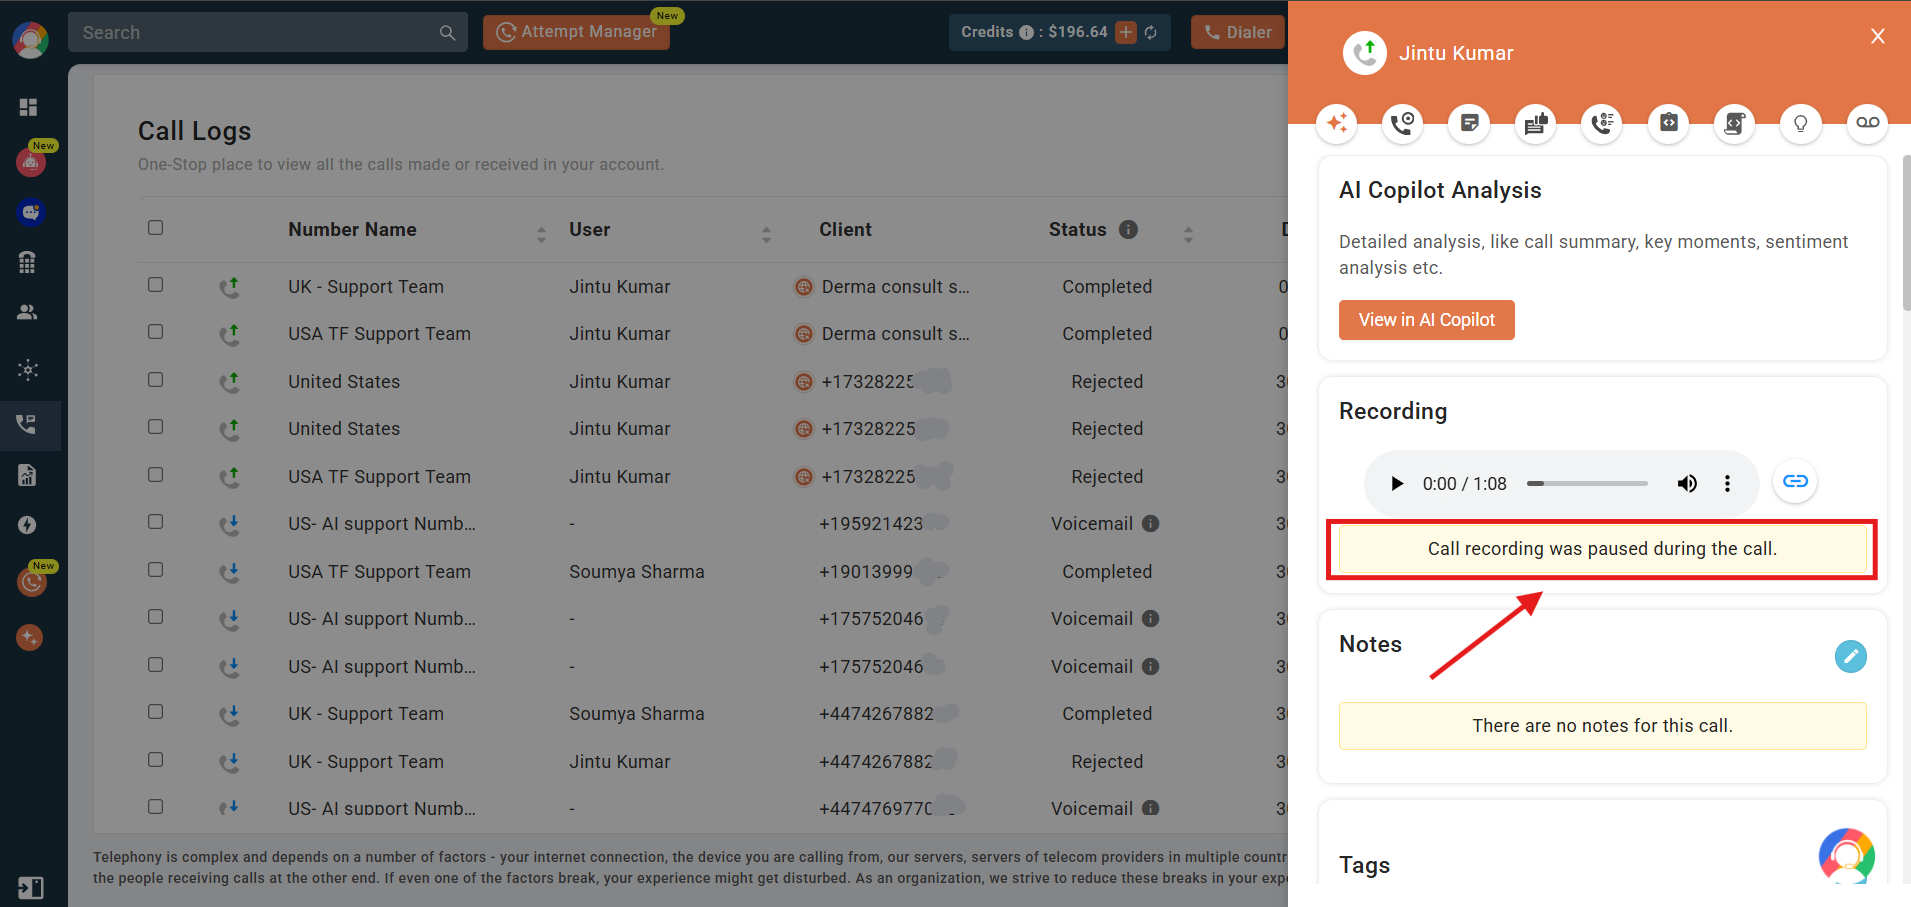Open the voicemail tab icon

[1867, 123]
